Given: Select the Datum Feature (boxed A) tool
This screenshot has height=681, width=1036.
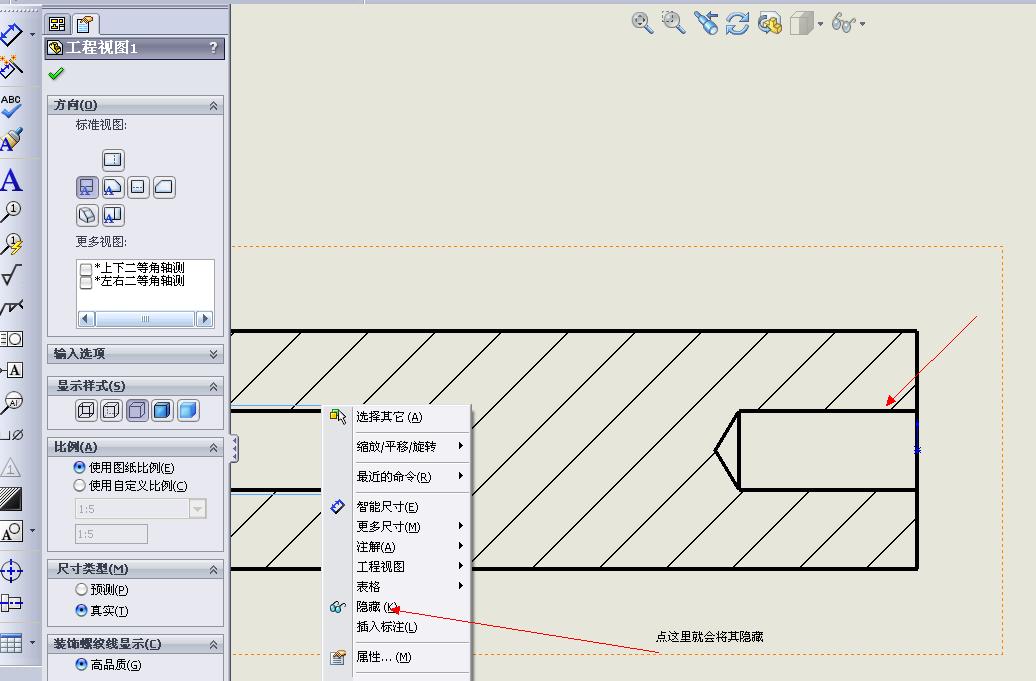Looking at the screenshot, I should click(x=13, y=370).
